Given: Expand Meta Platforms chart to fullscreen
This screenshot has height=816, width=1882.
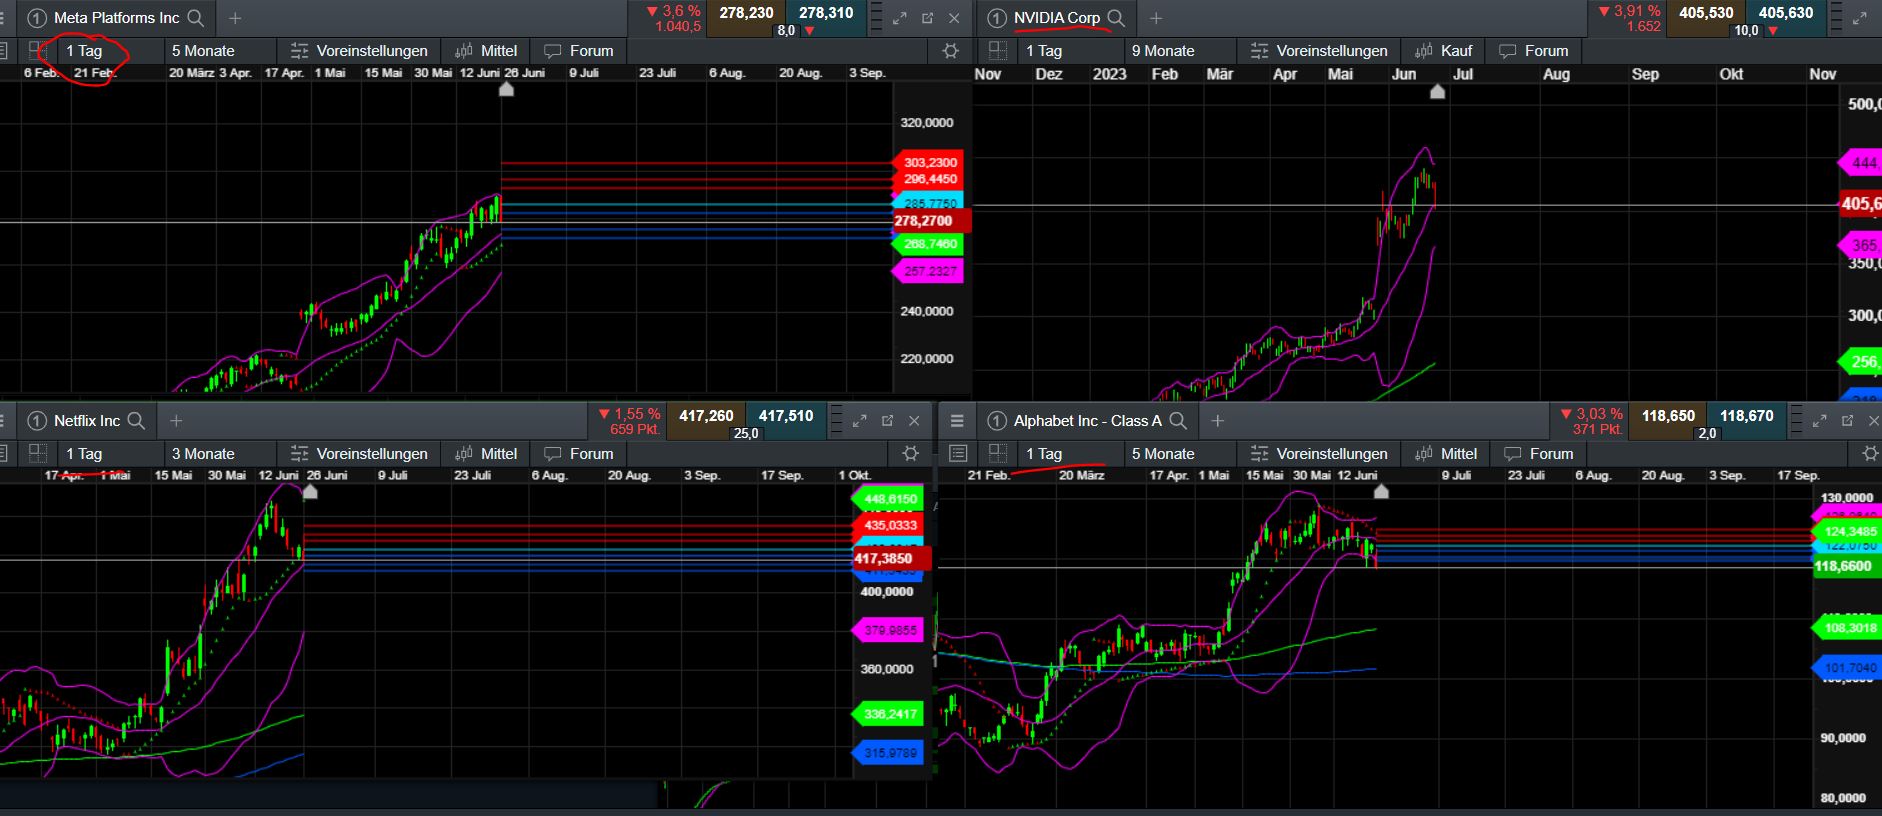Looking at the screenshot, I should pyautogui.click(x=899, y=18).
